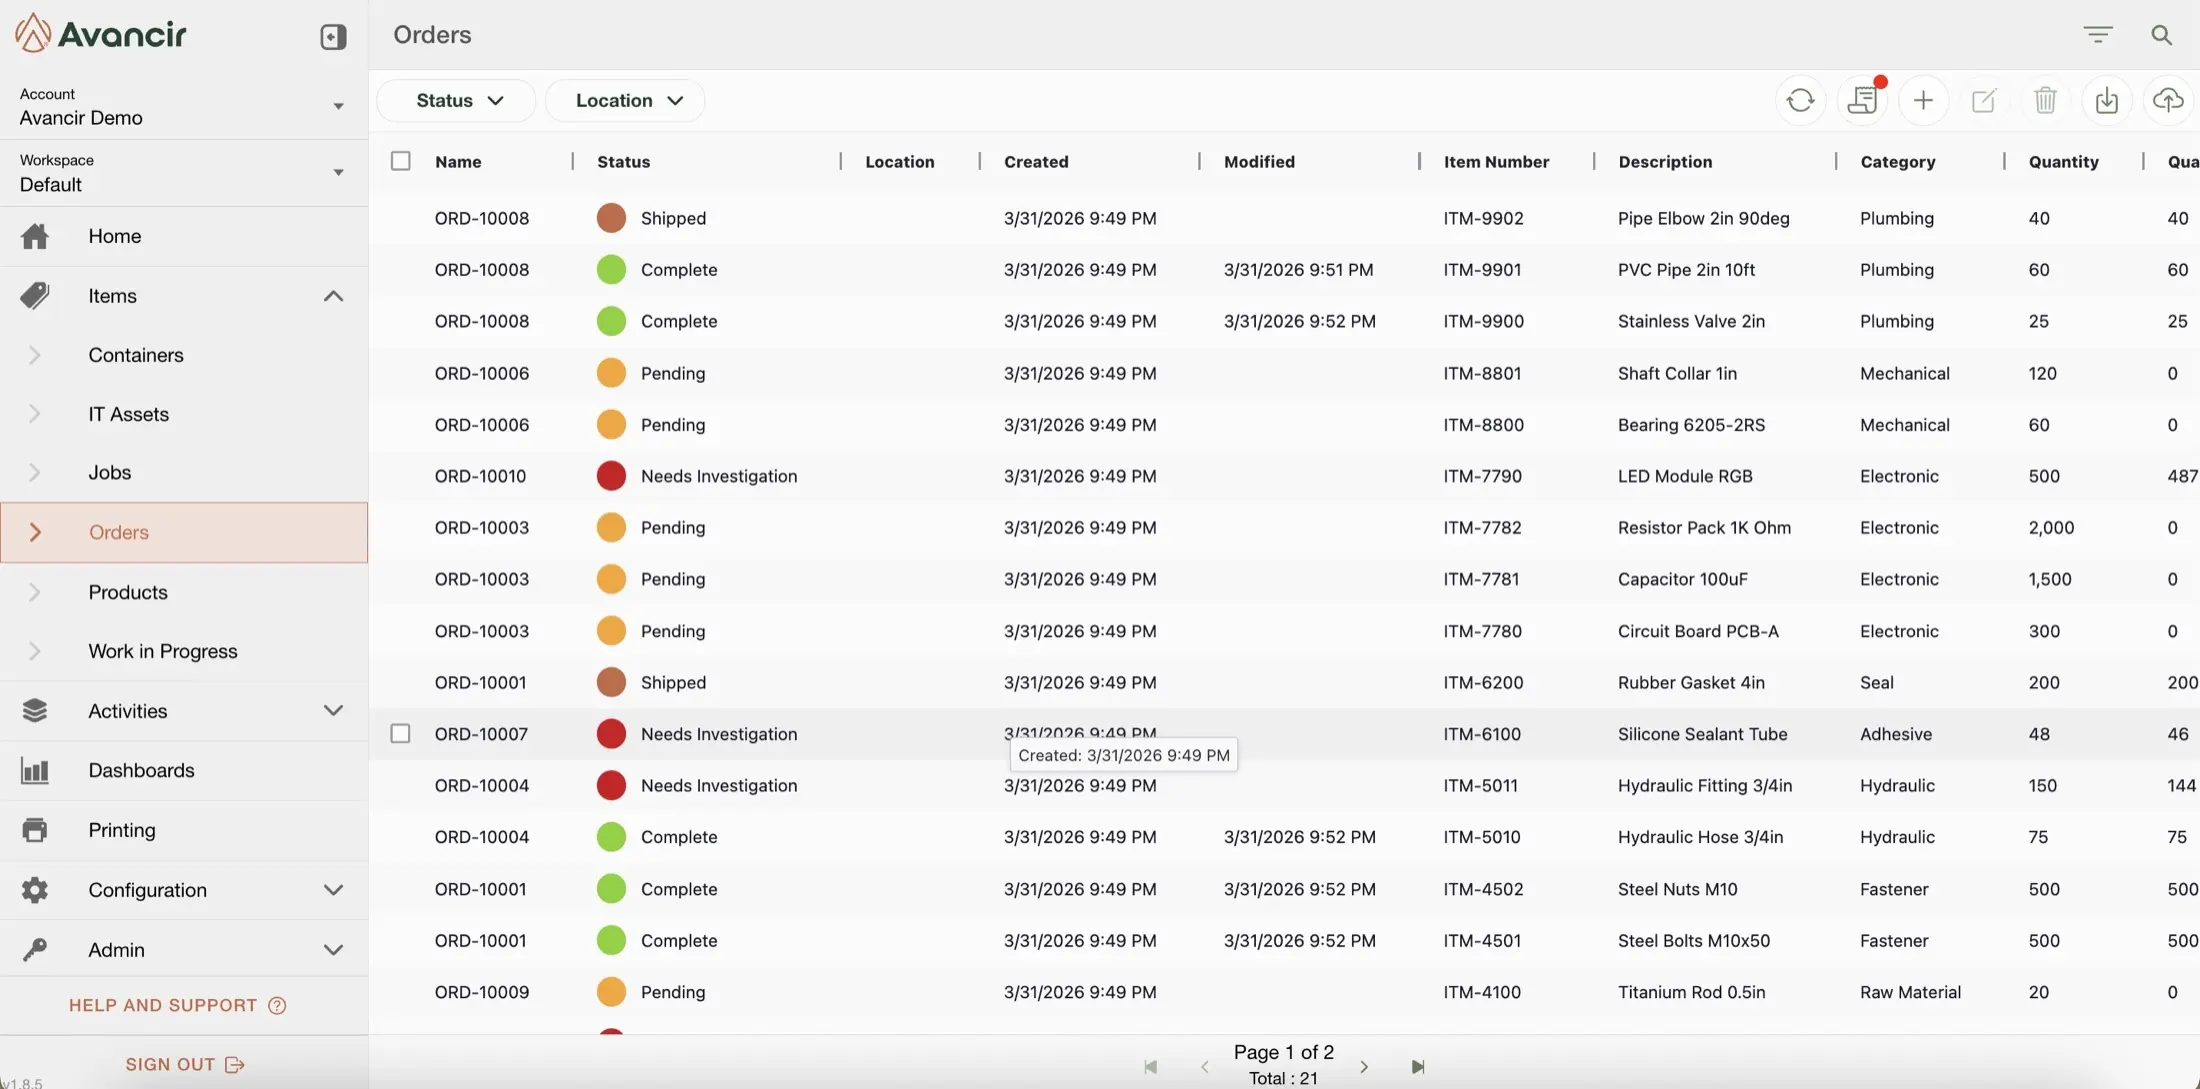Open Dashboards from the sidebar
The image size is (2200, 1089).
click(141, 770)
